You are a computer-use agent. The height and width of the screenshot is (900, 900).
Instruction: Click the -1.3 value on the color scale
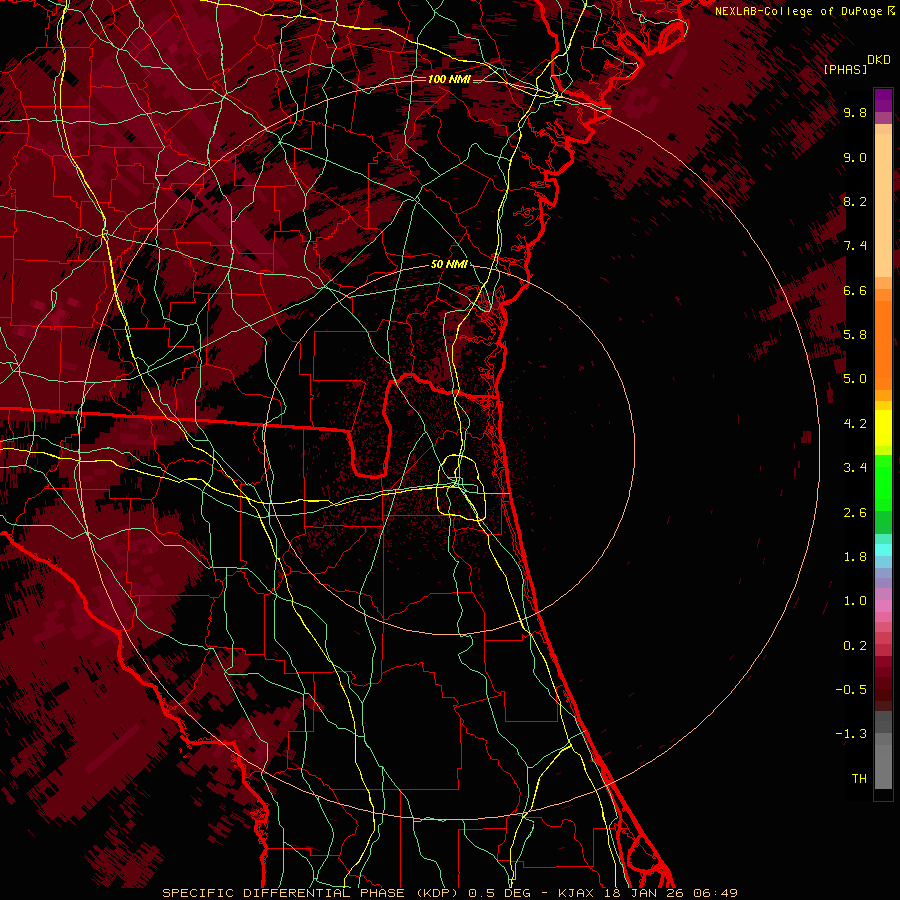click(851, 734)
